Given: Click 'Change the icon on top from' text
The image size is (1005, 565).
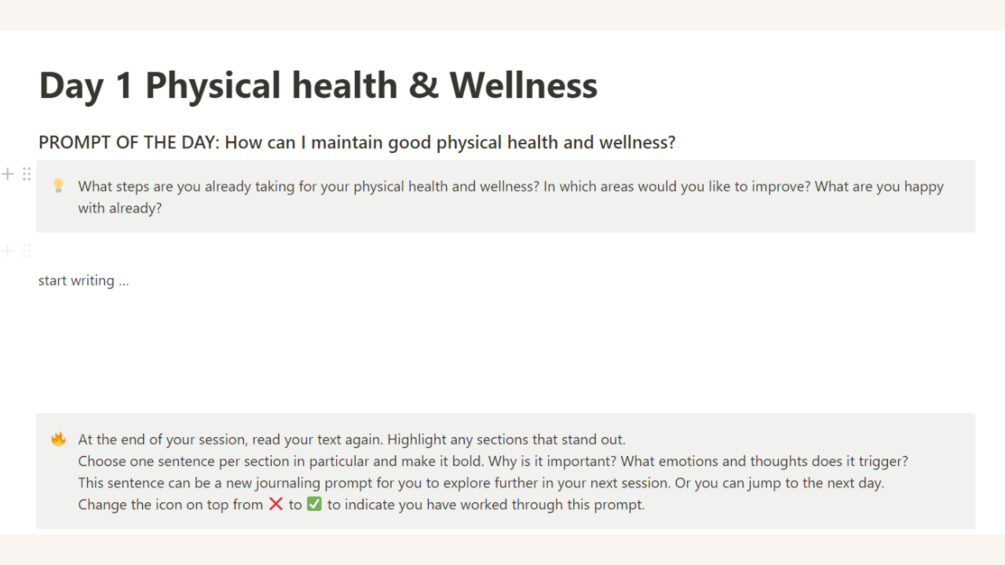Looking at the screenshot, I should point(170,505).
